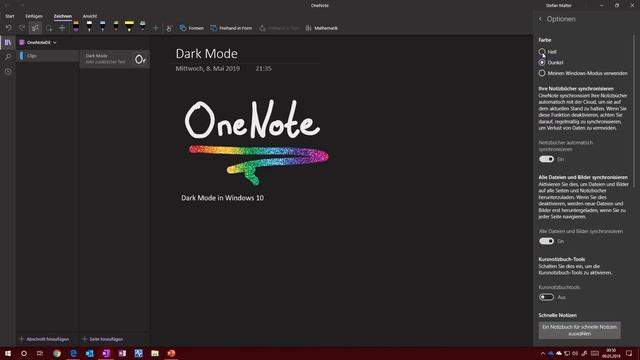640x360 pixels.
Task: Redo the last action
Action: coord(22,28)
